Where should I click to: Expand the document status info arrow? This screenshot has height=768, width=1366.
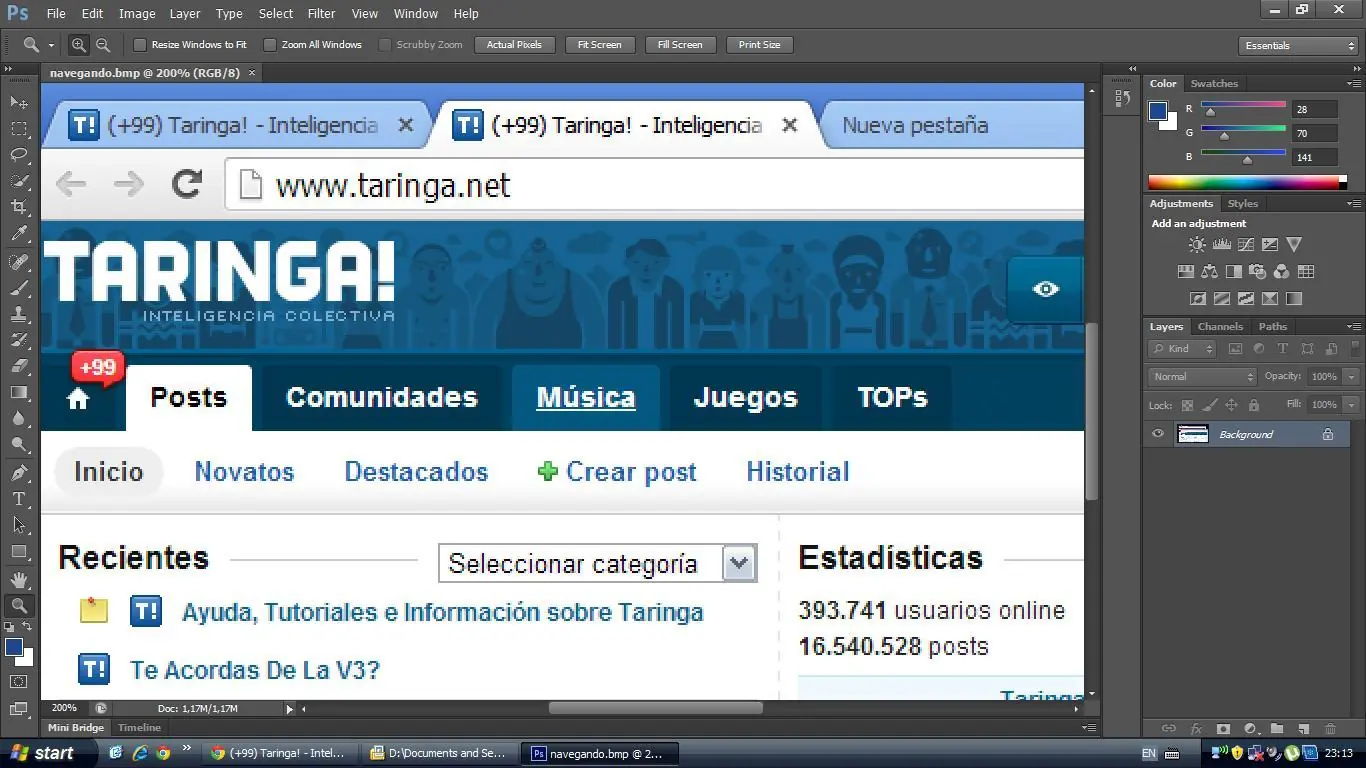point(290,709)
